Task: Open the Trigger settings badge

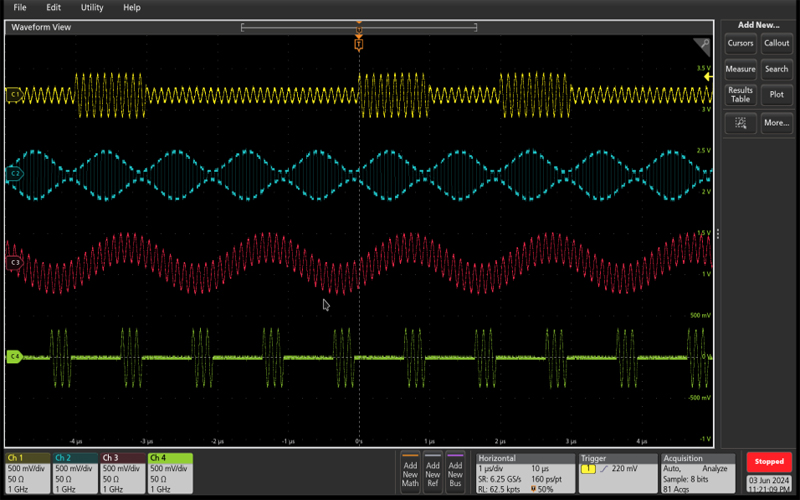Action: point(617,471)
